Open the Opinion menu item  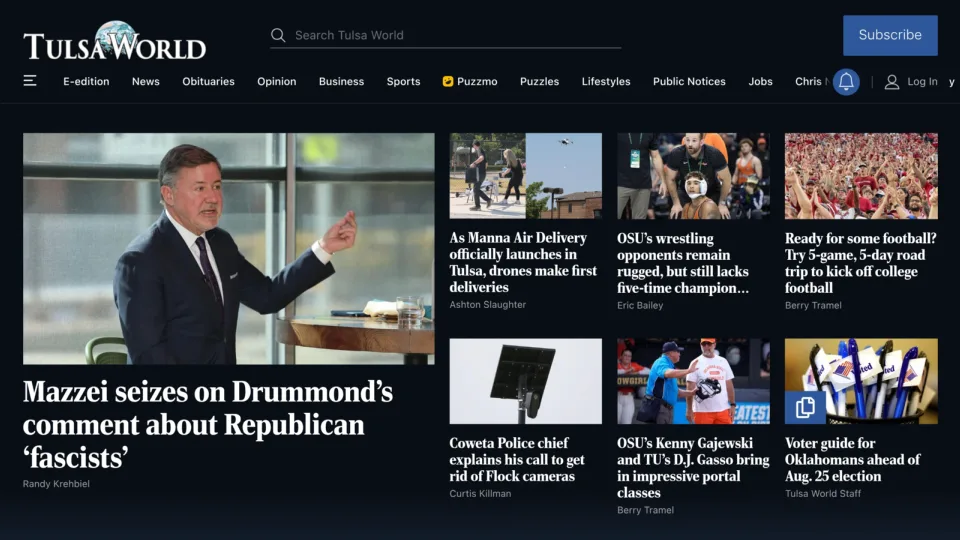(x=277, y=81)
